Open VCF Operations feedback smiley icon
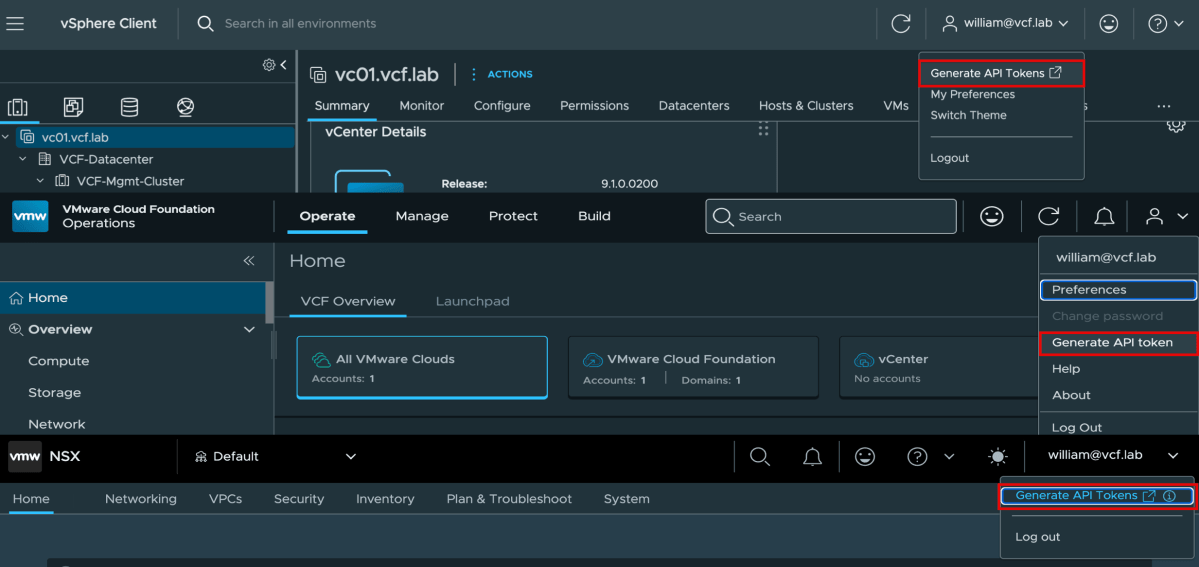The image size is (1199, 567). (x=992, y=217)
